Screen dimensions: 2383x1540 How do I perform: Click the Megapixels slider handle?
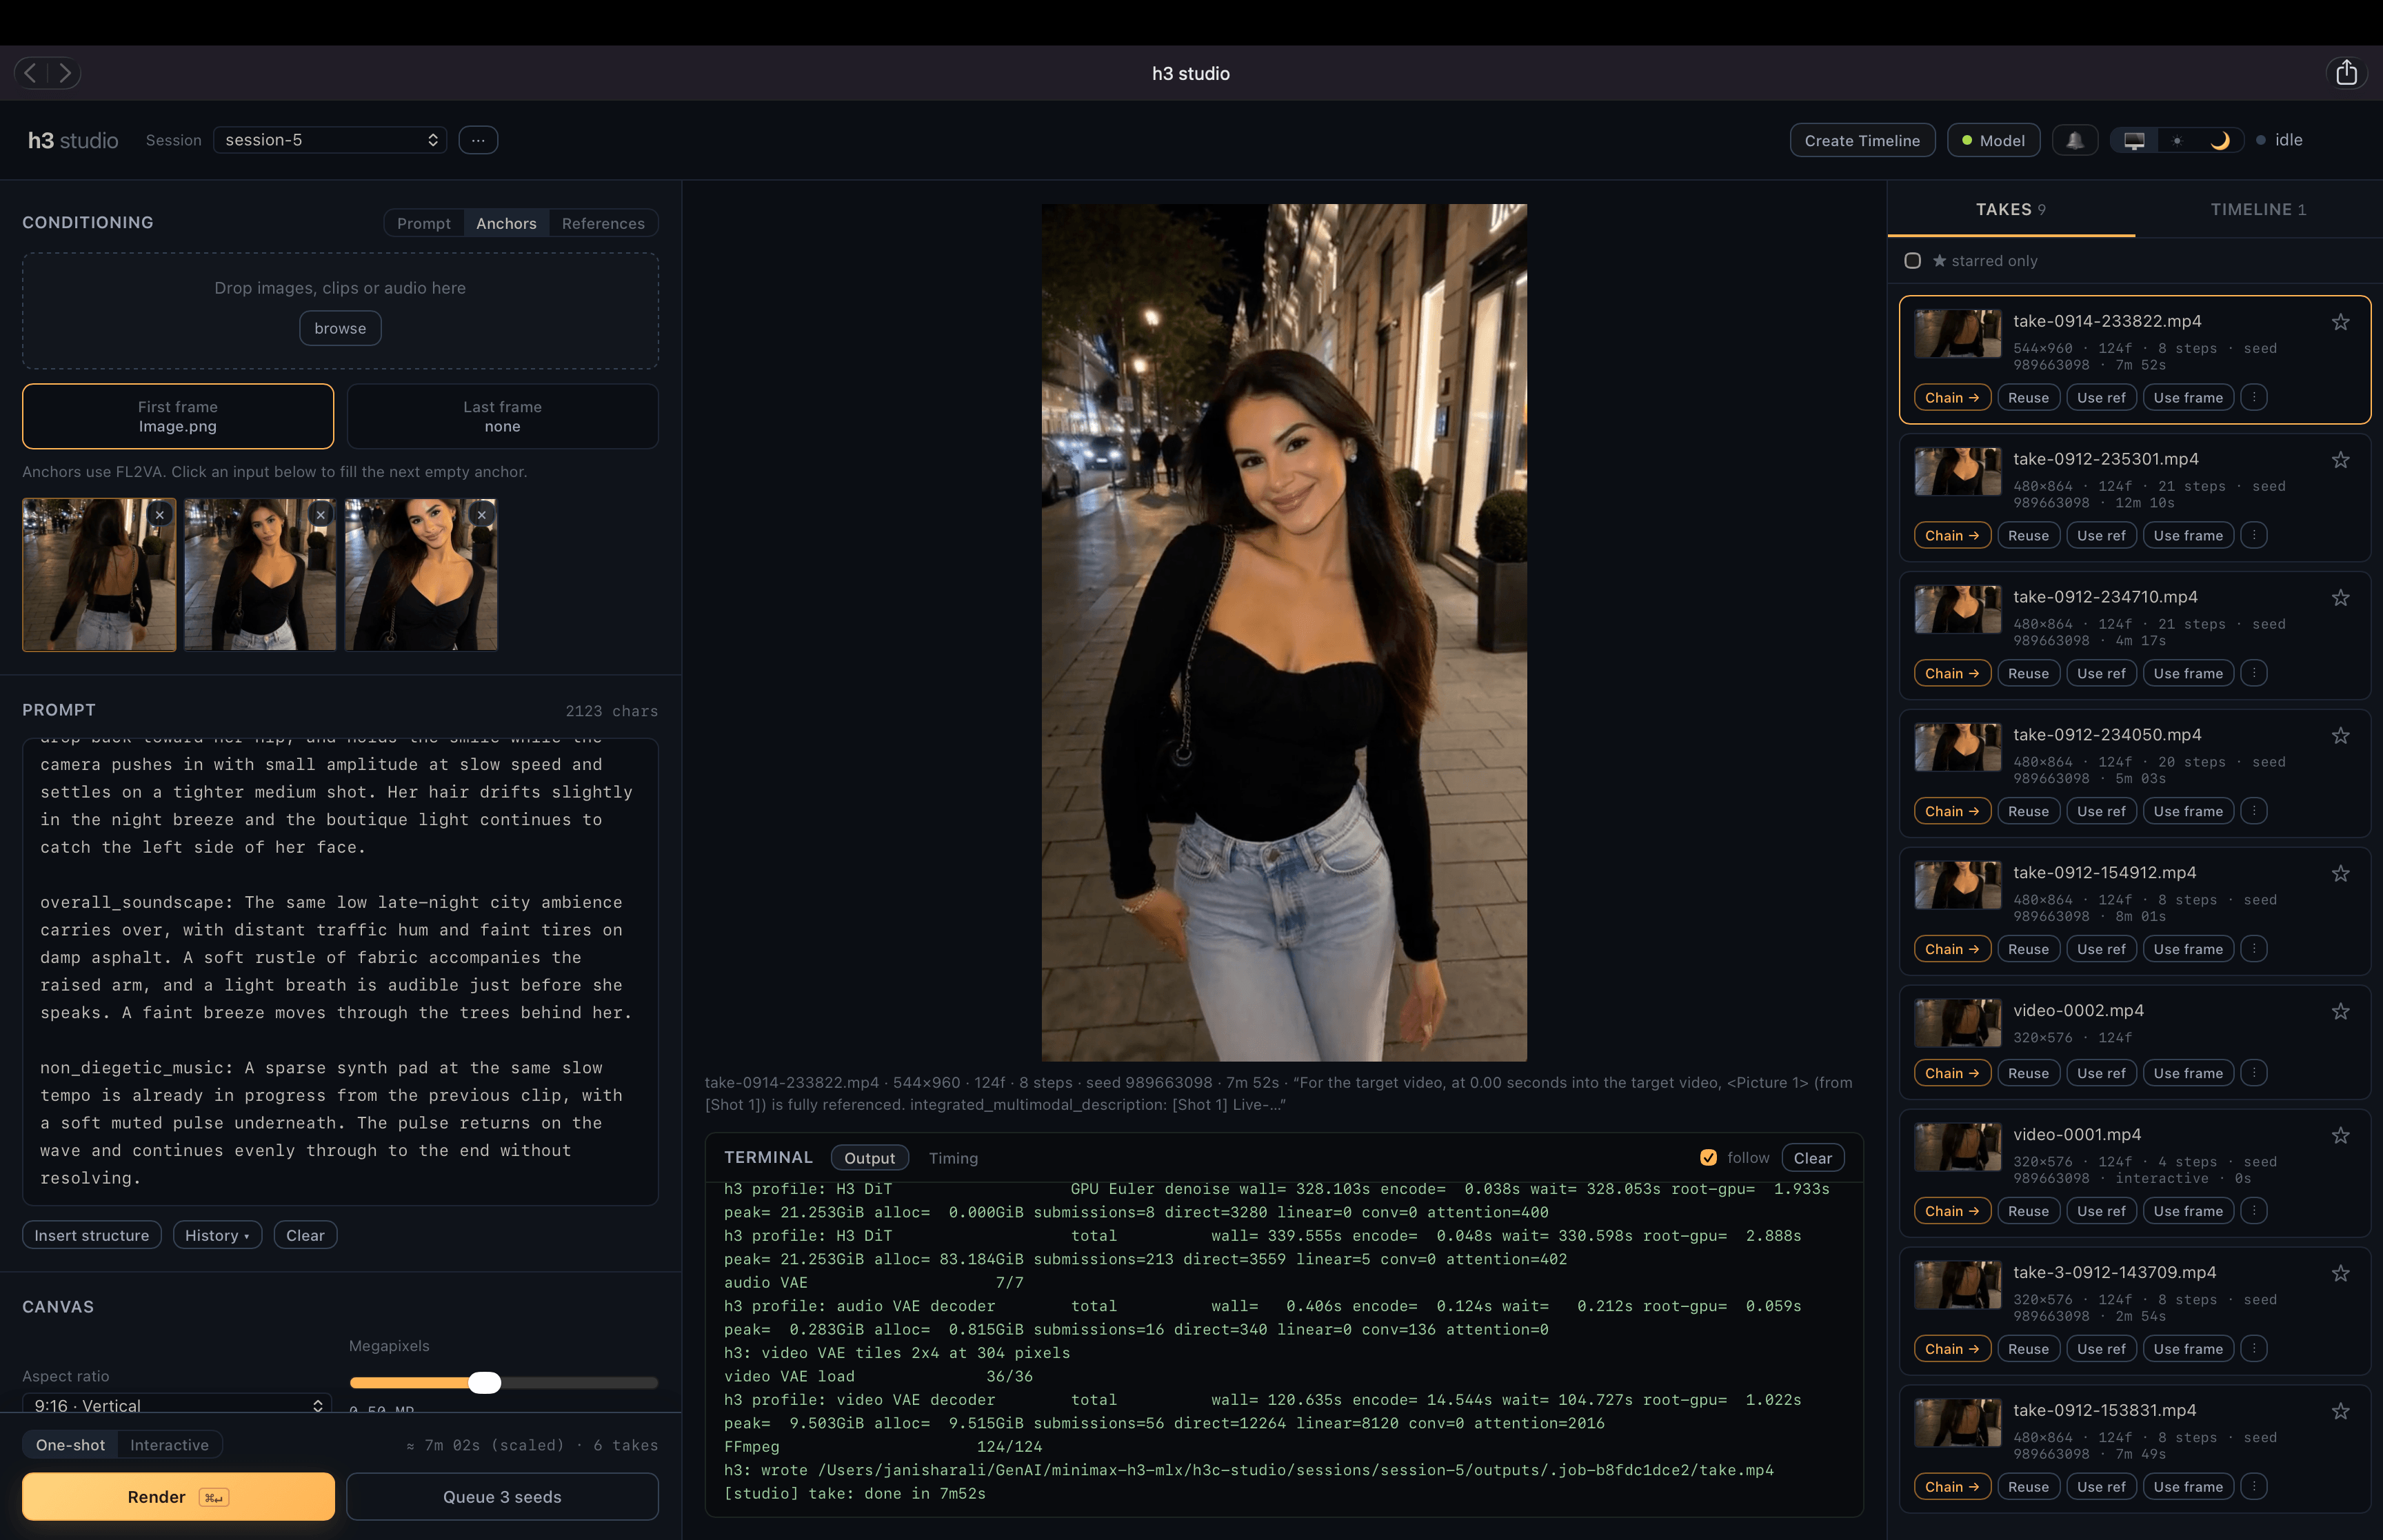pyautogui.click(x=485, y=1383)
